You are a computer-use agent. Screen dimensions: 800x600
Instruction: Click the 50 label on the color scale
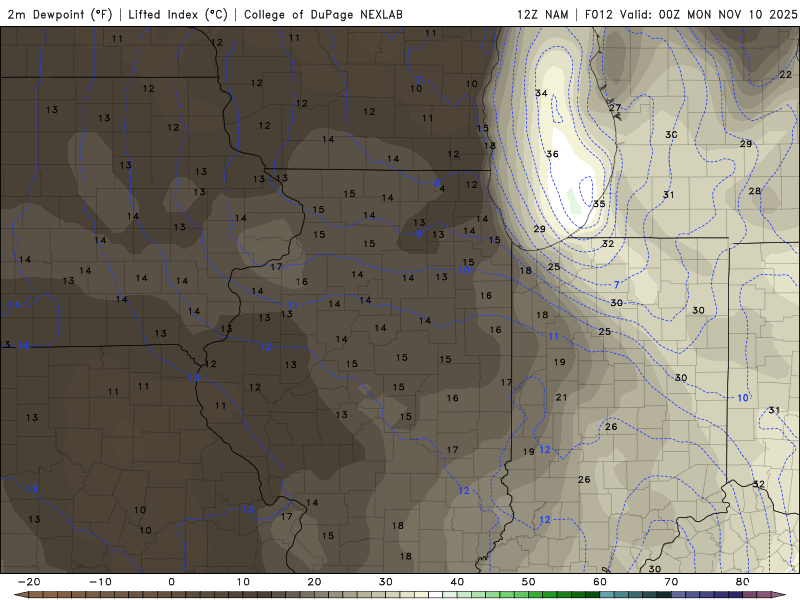point(529,582)
